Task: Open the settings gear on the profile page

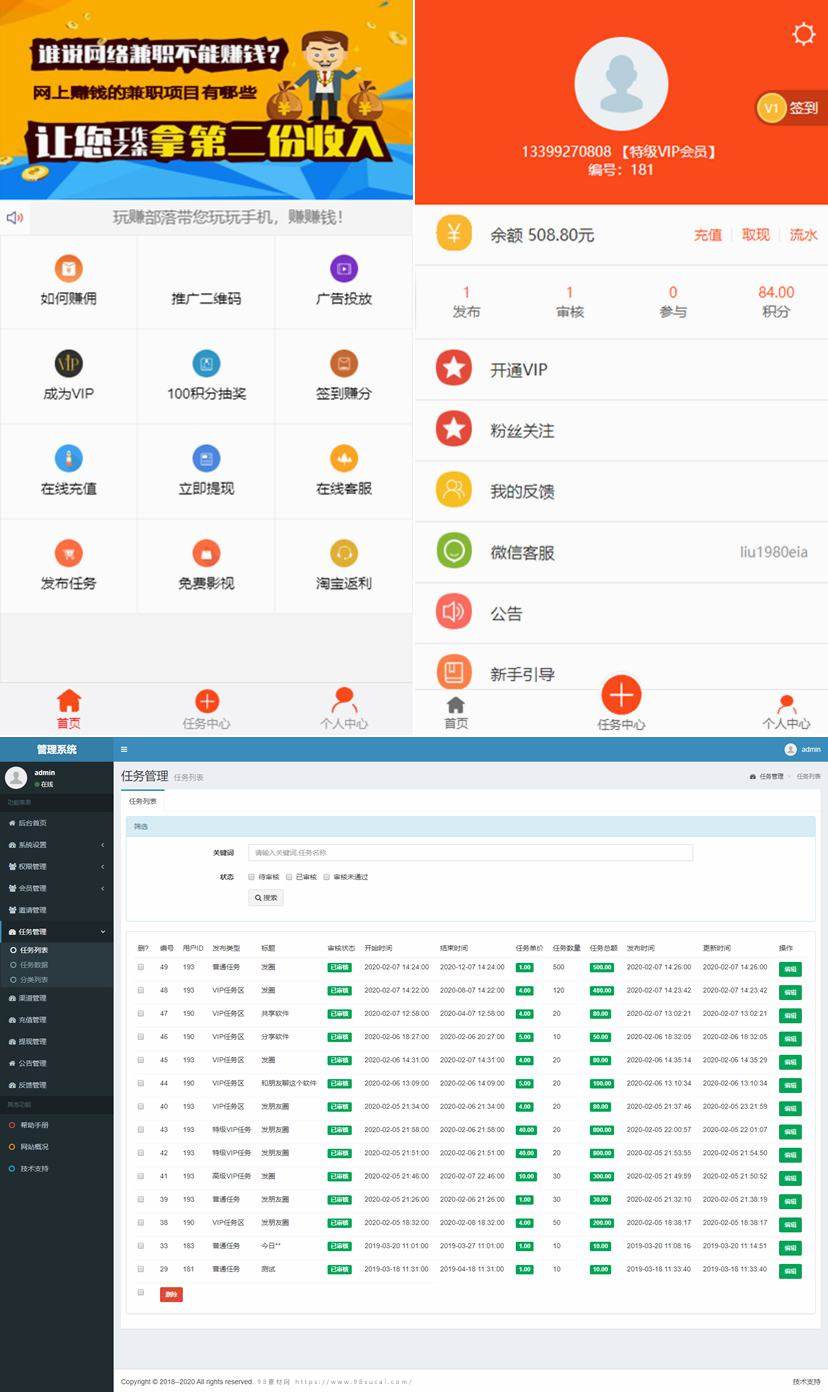Action: [802, 33]
